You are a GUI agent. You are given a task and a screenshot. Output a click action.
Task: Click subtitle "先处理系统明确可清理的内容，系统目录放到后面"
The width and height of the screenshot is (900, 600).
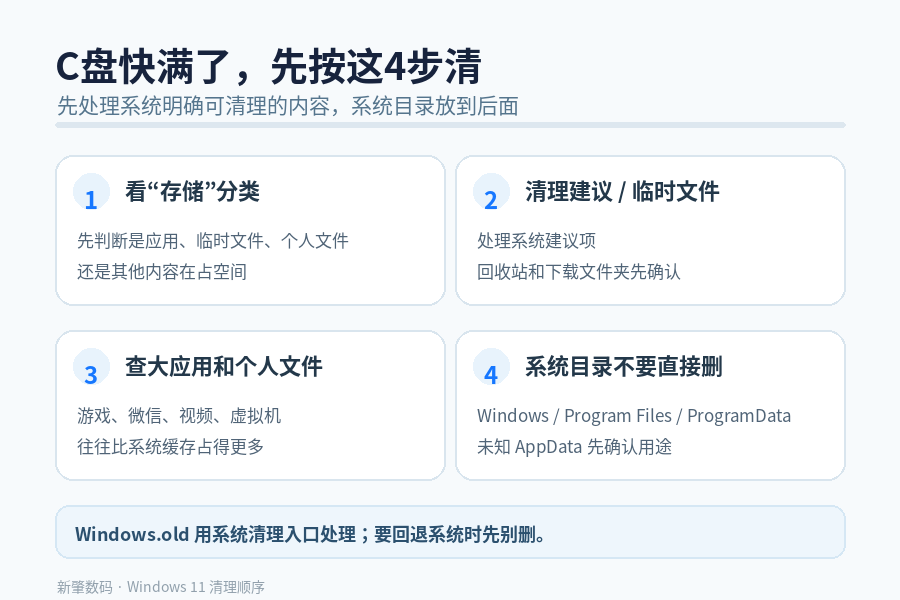click(x=288, y=106)
